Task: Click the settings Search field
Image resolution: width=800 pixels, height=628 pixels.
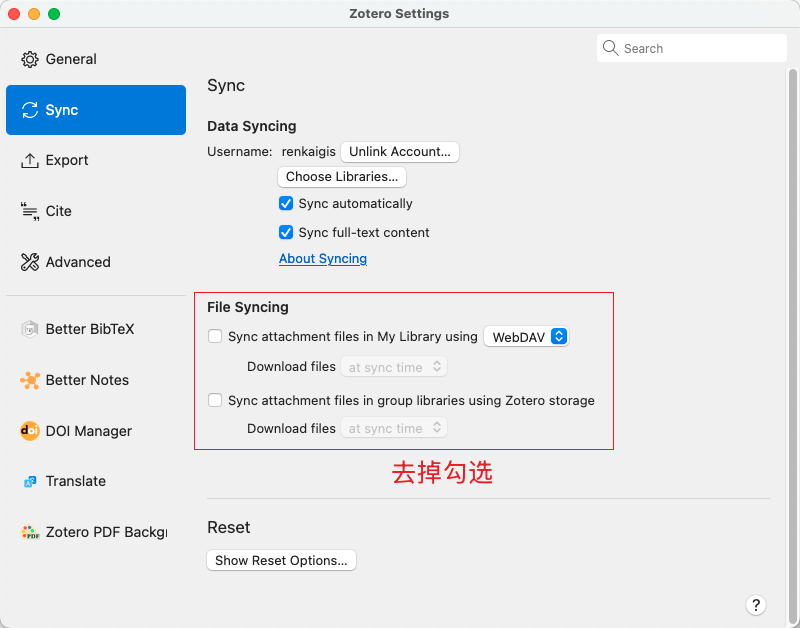Action: (691, 48)
